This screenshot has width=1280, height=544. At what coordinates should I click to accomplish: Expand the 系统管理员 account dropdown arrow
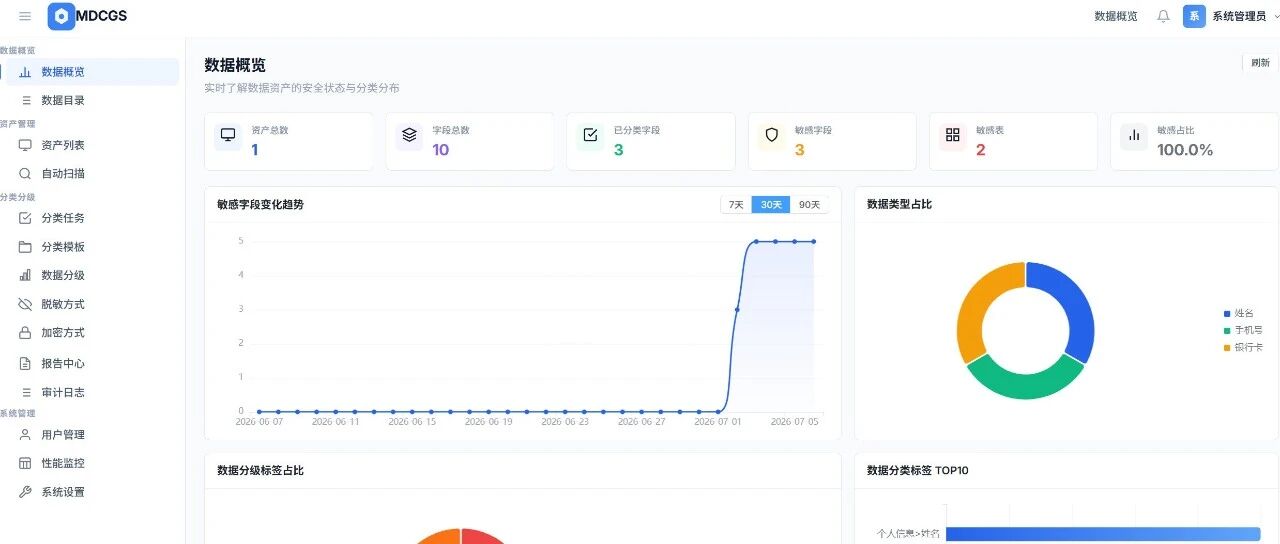click(x=1276, y=16)
